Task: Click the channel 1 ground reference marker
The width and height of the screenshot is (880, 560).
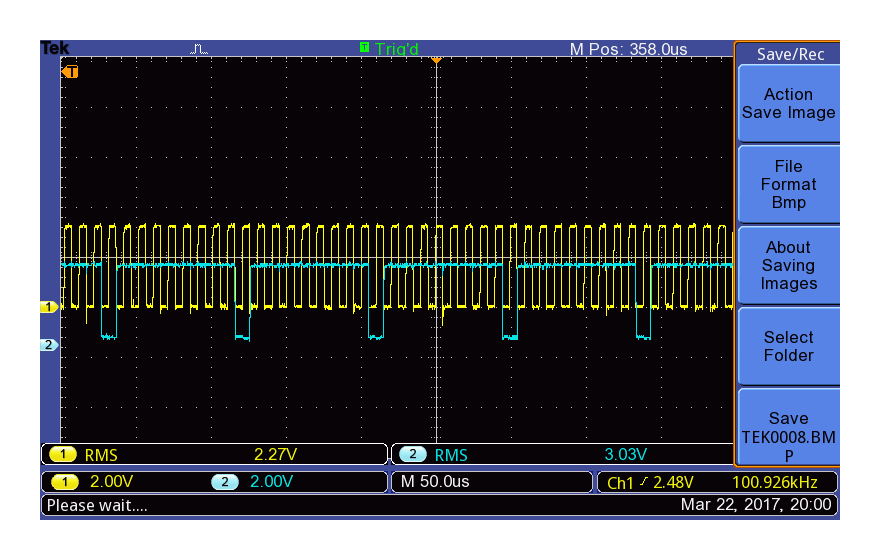Action: pos(49,307)
